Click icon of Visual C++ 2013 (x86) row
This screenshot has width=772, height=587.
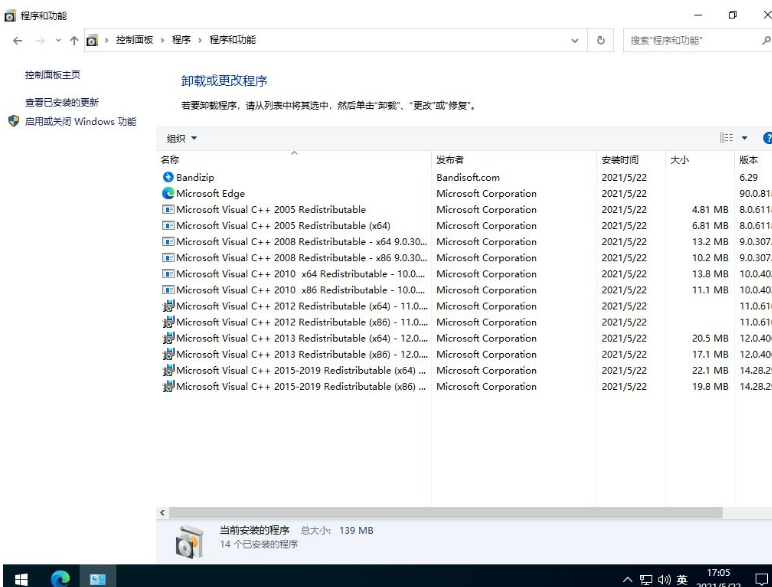(168, 354)
